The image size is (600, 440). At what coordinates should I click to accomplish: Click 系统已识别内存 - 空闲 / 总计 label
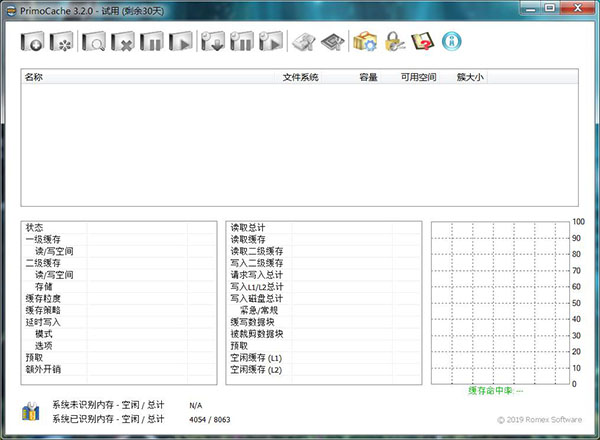pyautogui.click(x=108, y=419)
